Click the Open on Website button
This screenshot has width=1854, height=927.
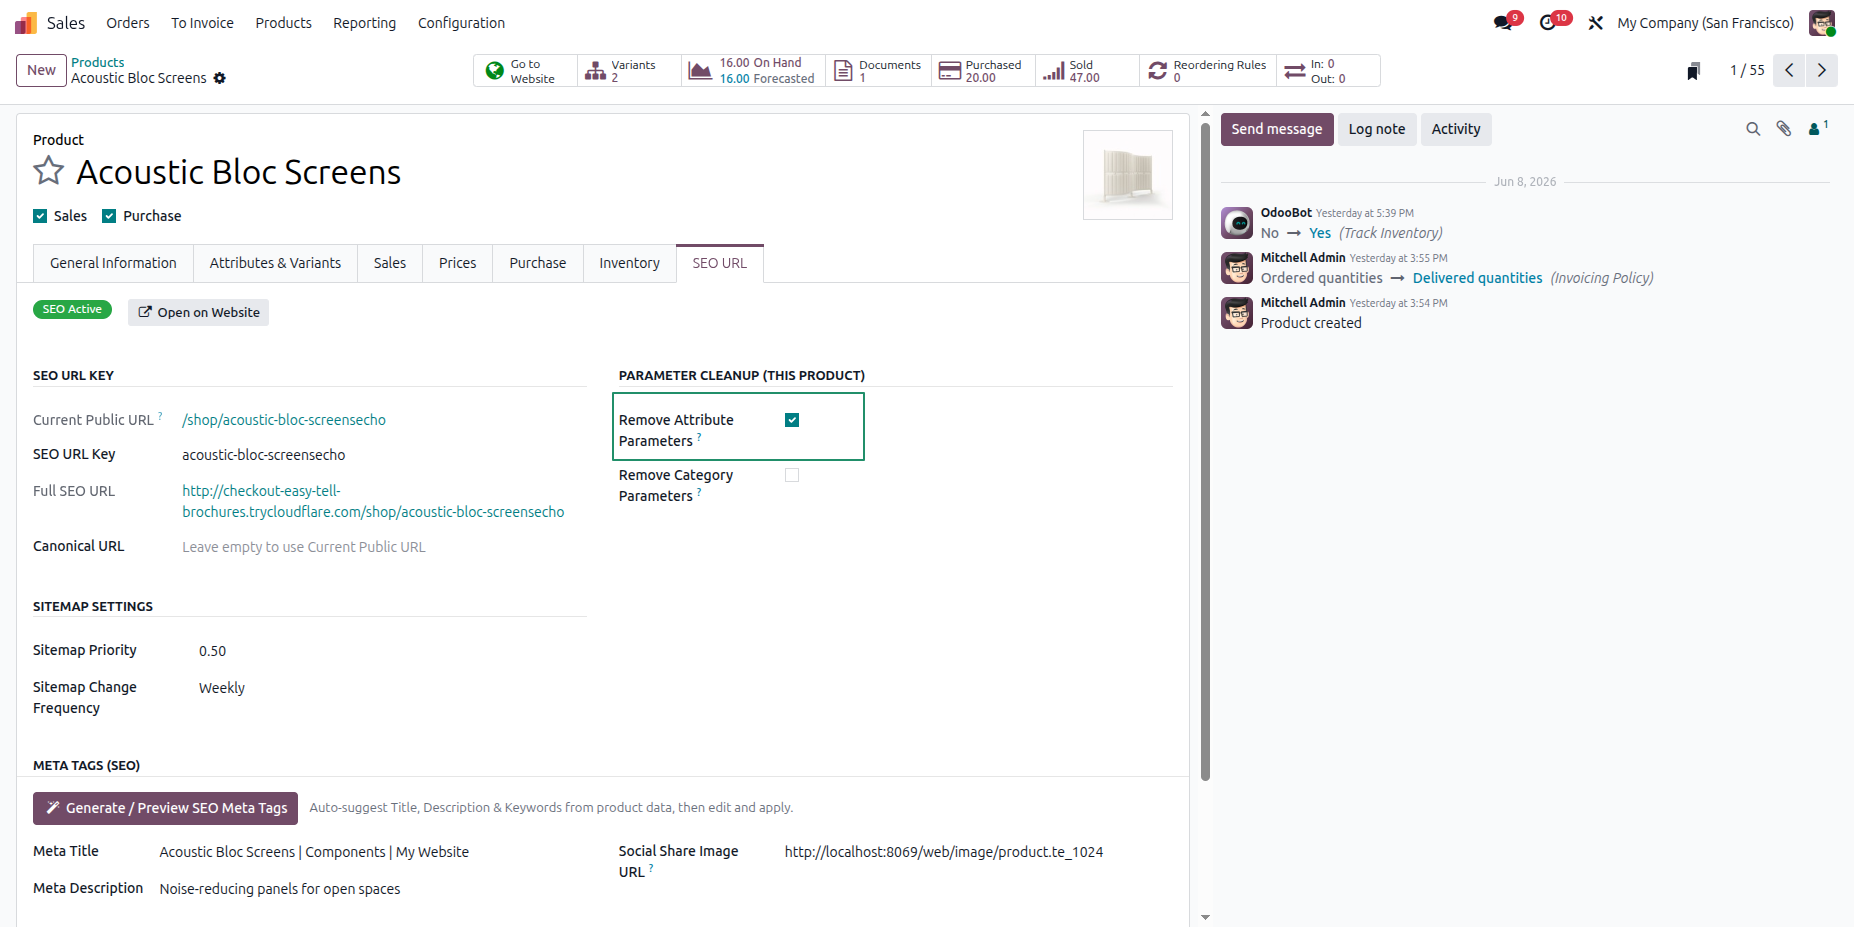[198, 312]
